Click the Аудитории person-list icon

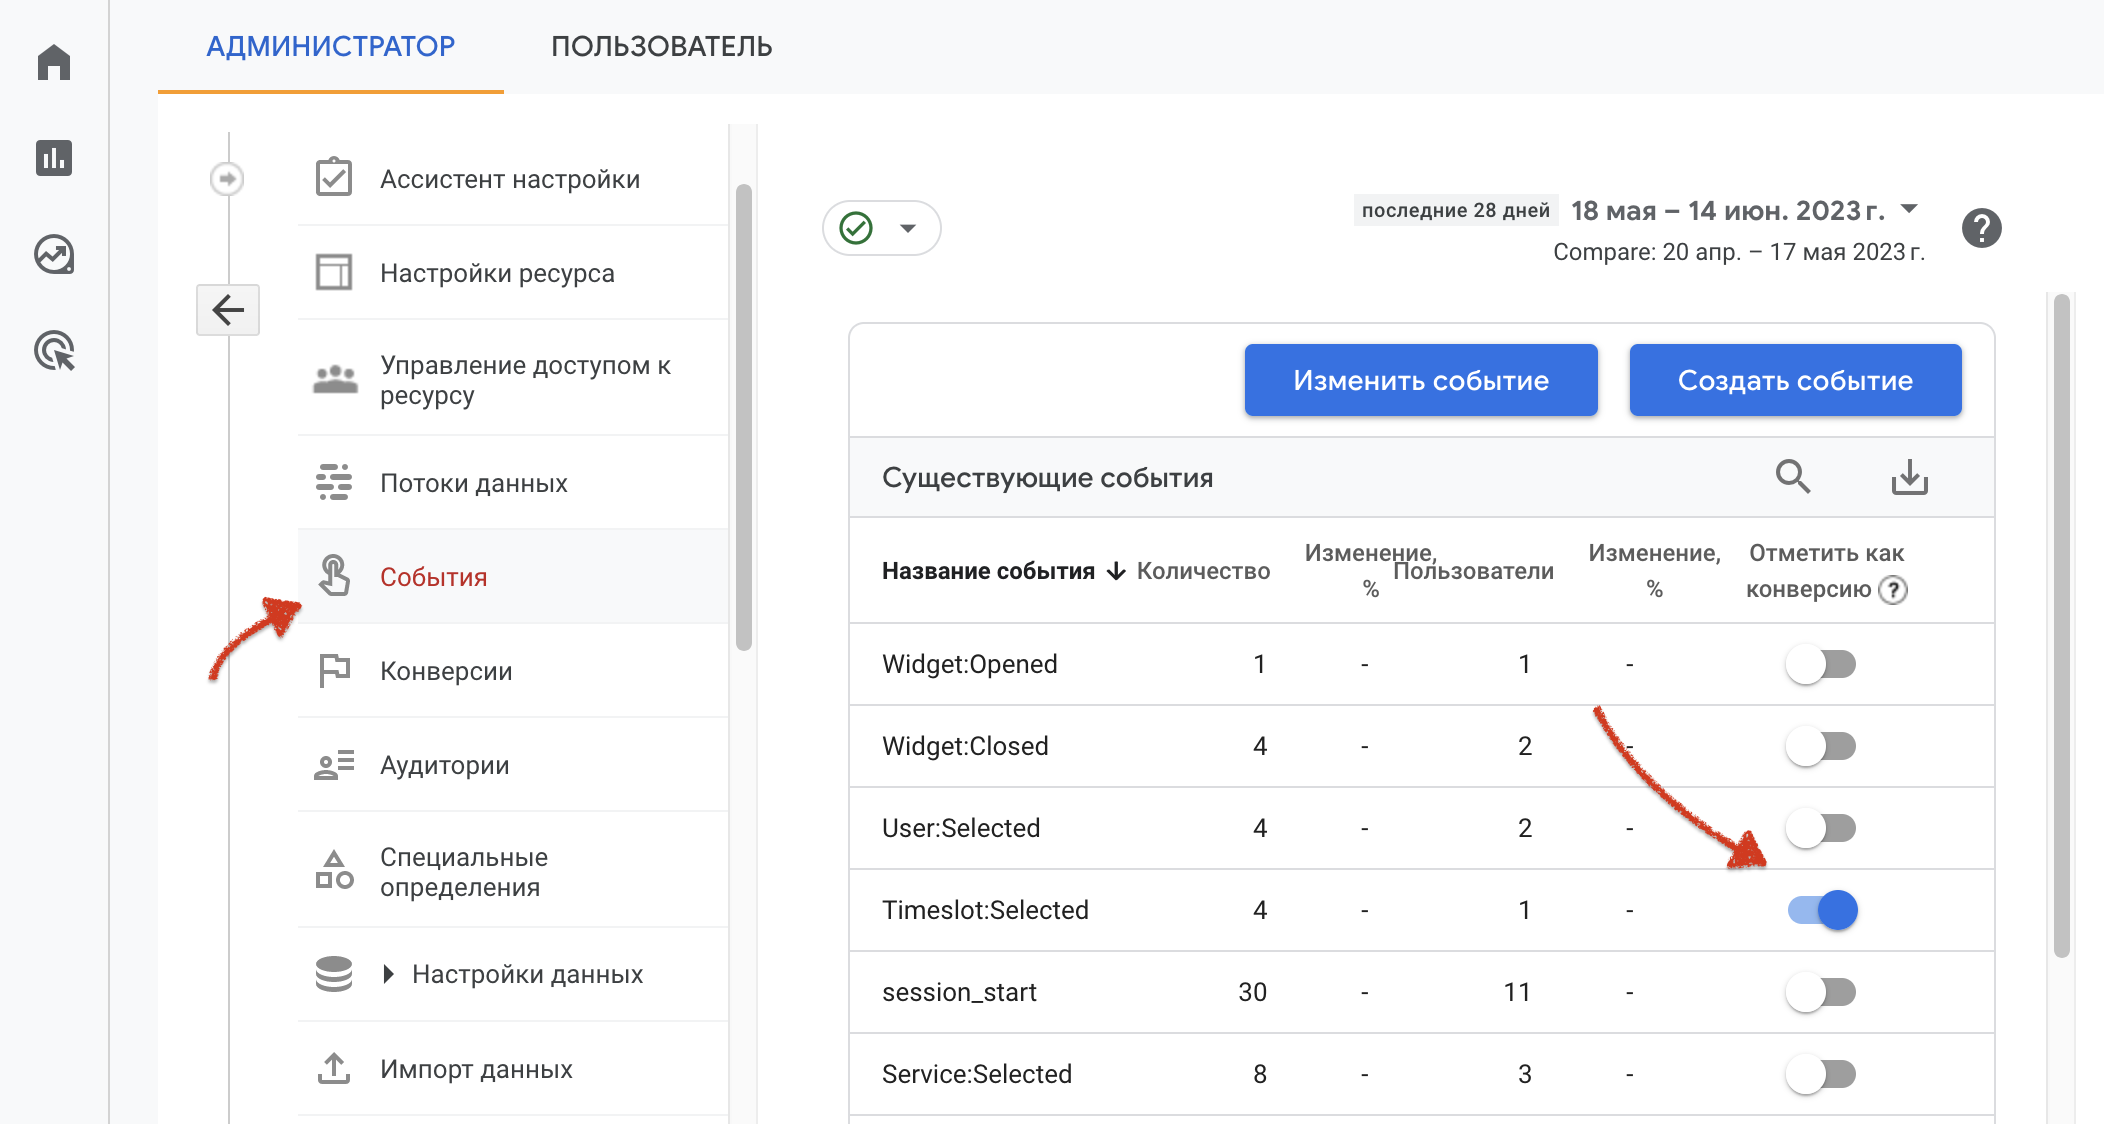(334, 765)
